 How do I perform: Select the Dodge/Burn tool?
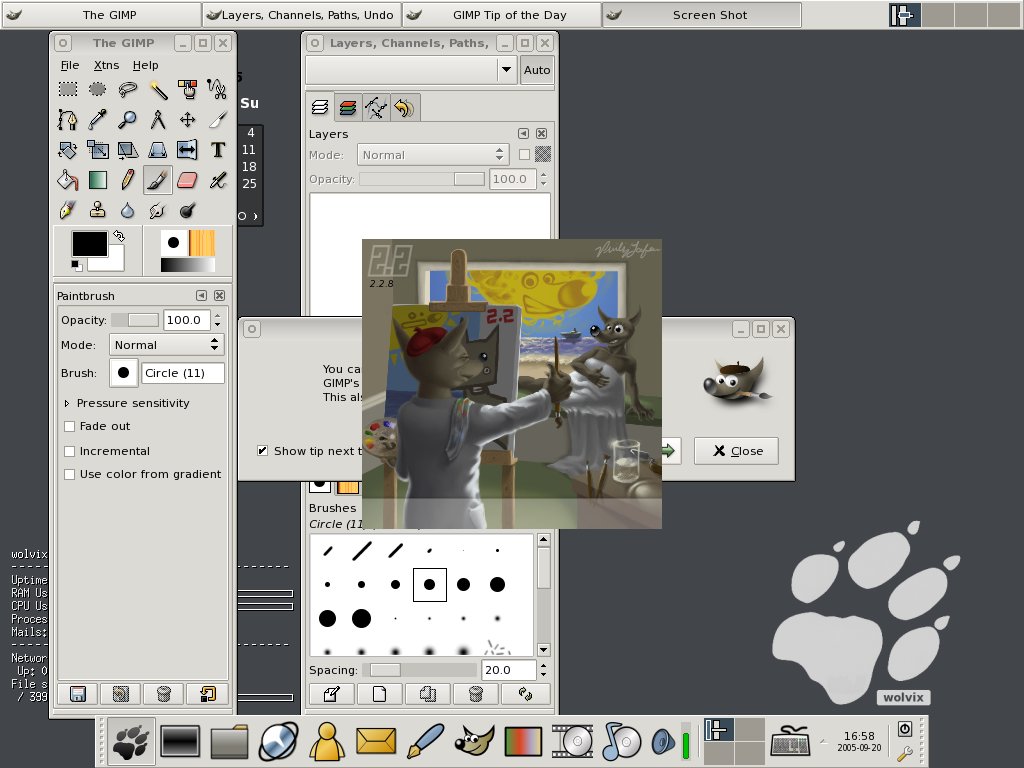click(187, 210)
